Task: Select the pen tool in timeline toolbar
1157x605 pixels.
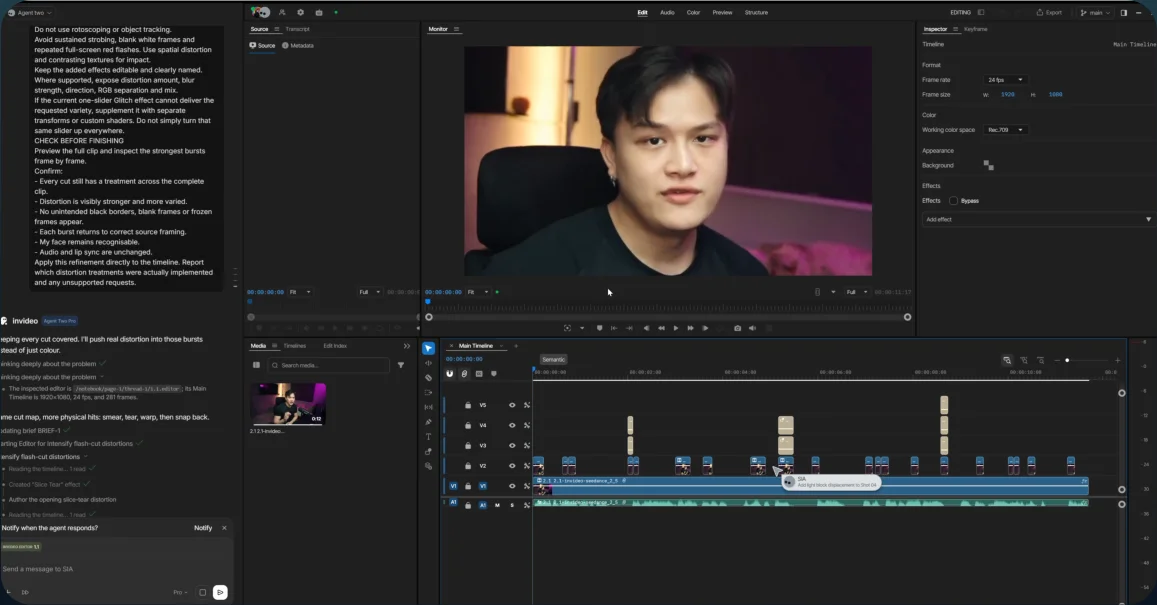Action: [x=428, y=422]
